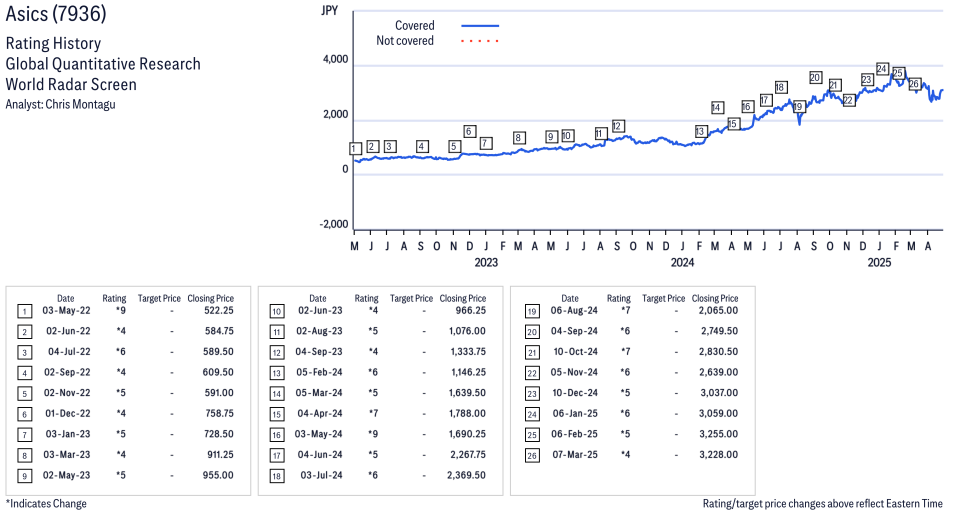The width and height of the screenshot is (954, 510).
Task: Click the 04-Sep-23 date cell
Action: pyautogui.click(x=319, y=352)
